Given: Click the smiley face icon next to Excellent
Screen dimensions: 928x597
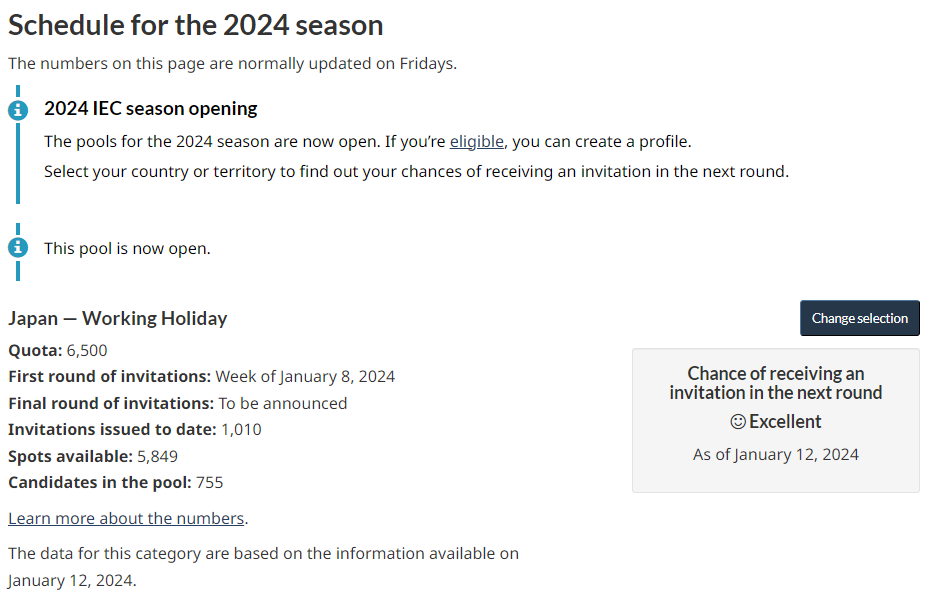Looking at the screenshot, I should click(x=737, y=422).
